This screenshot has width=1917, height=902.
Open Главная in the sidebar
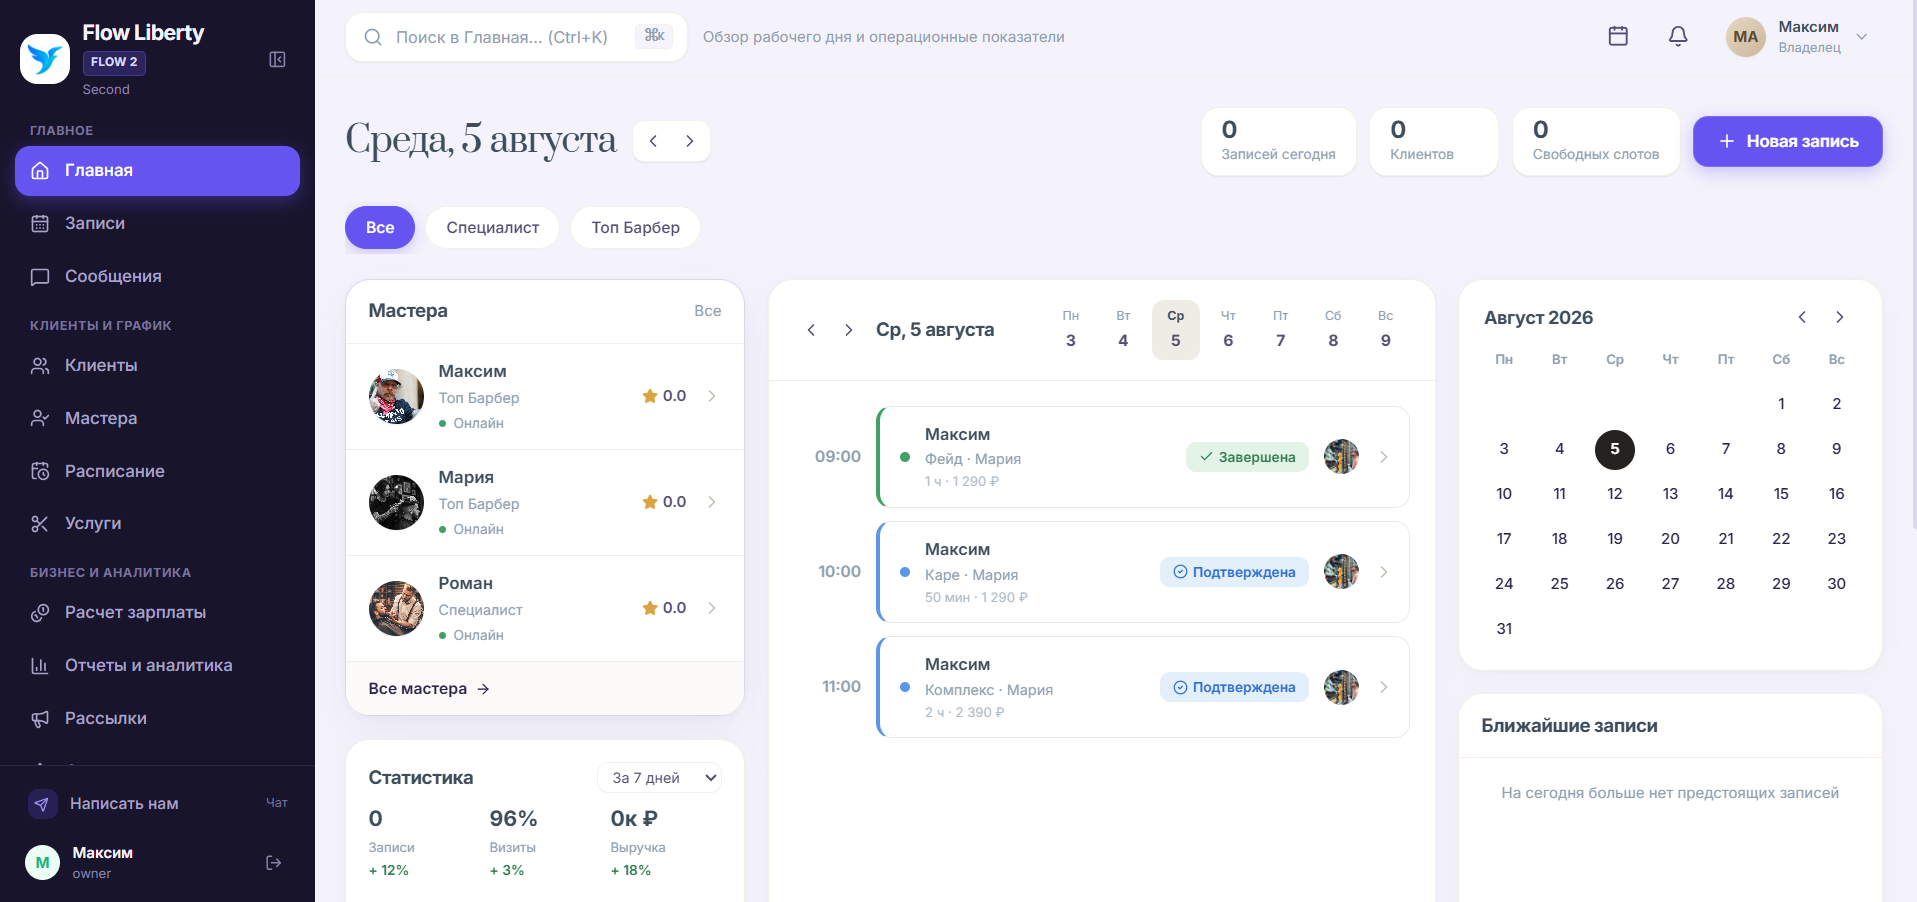tap(157, 171)
